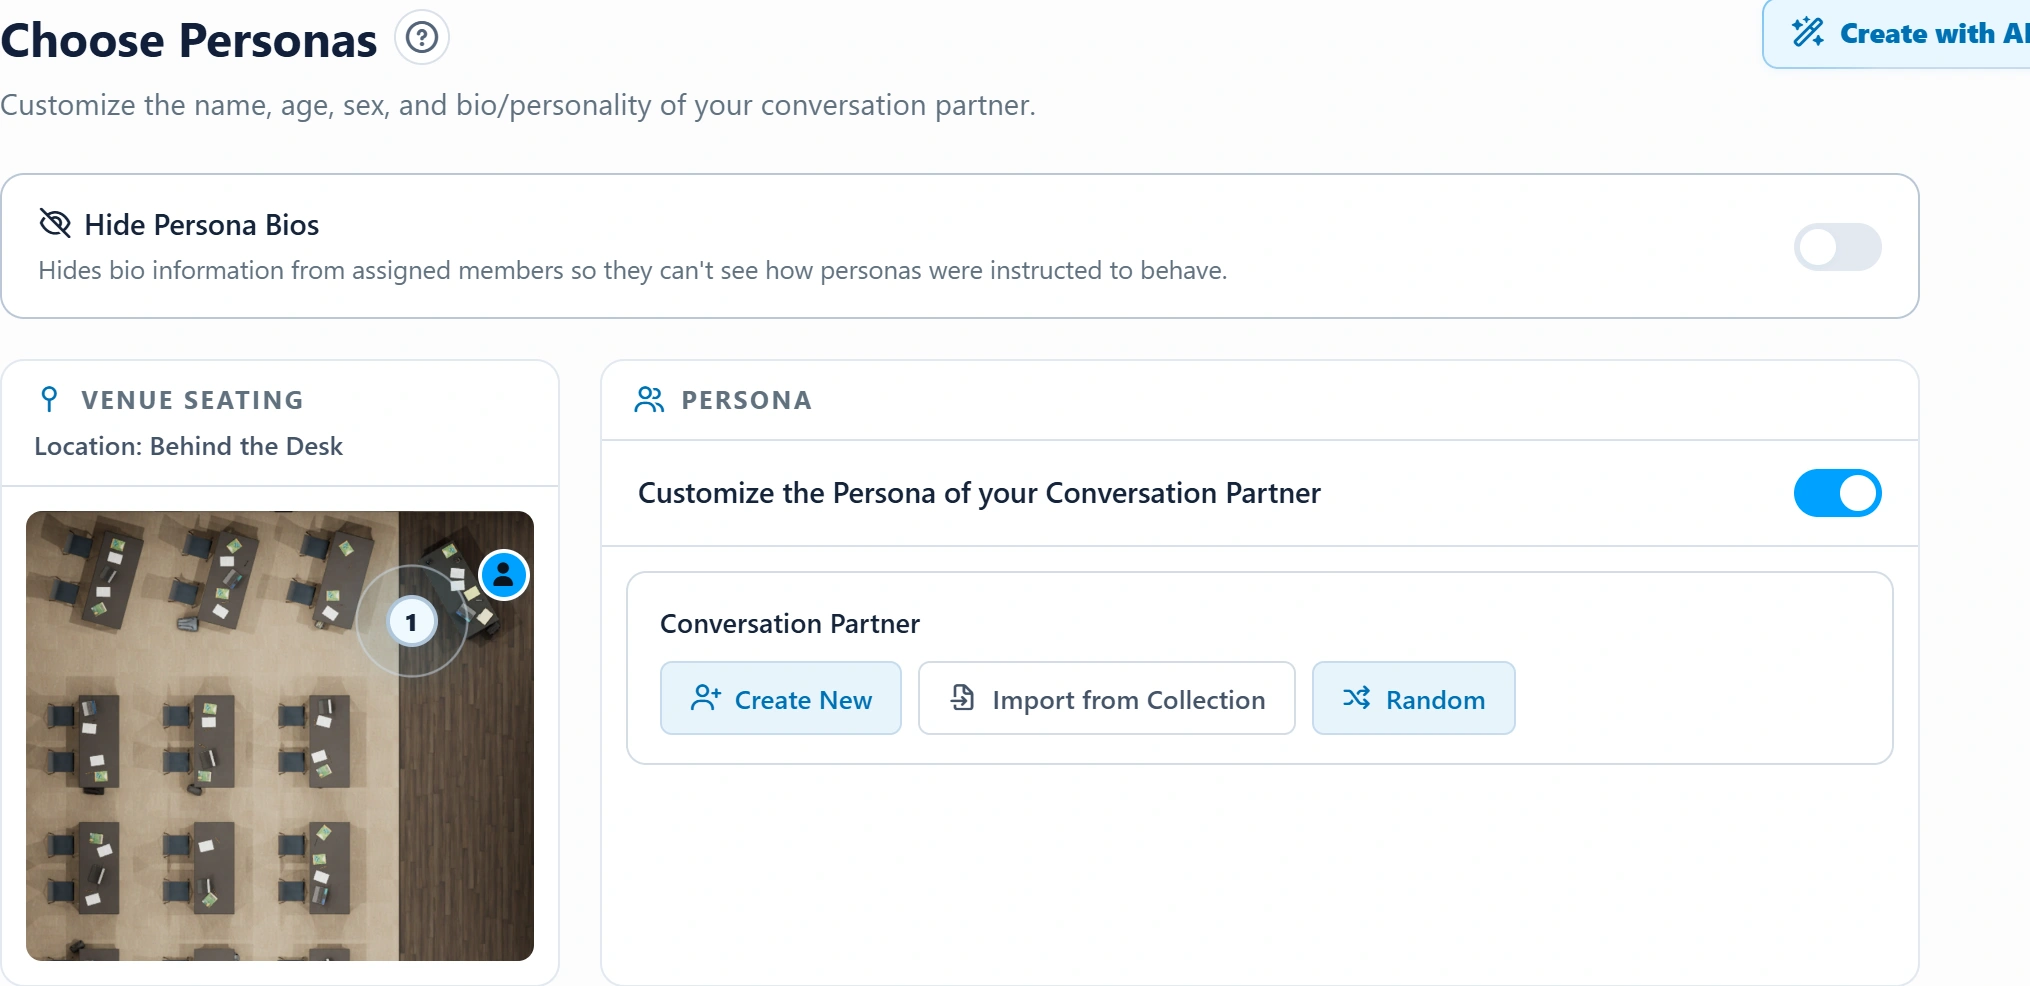Disable Customize the Persona of Conversation Partner toggle
The width and height of the screenshot is (2030, 986).
pyautogui.click(x=1837, y=493)
